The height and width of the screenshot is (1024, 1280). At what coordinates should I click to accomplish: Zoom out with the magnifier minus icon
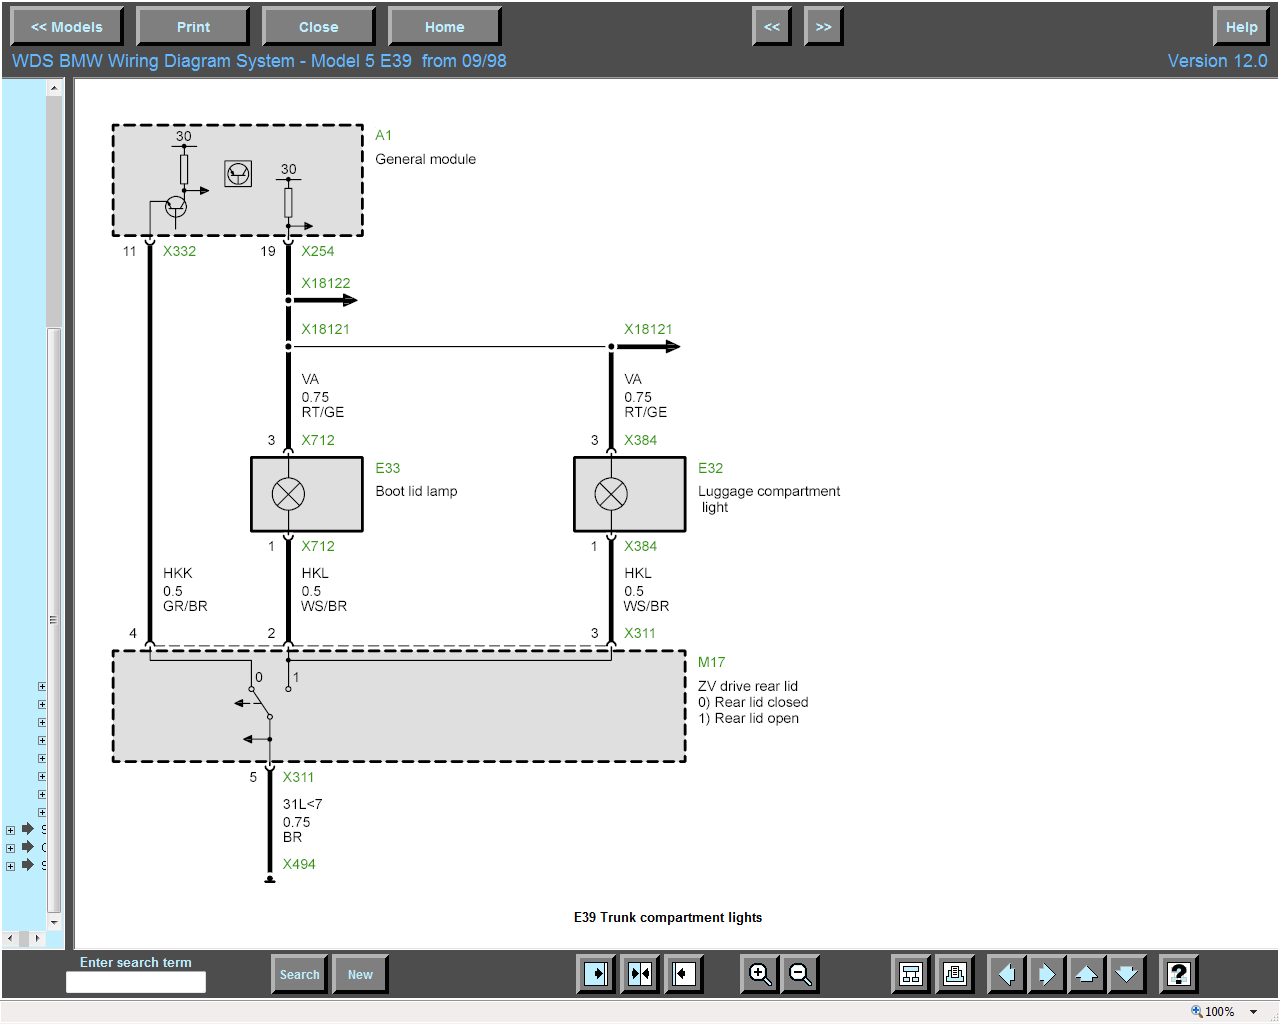tap(800, 974)
